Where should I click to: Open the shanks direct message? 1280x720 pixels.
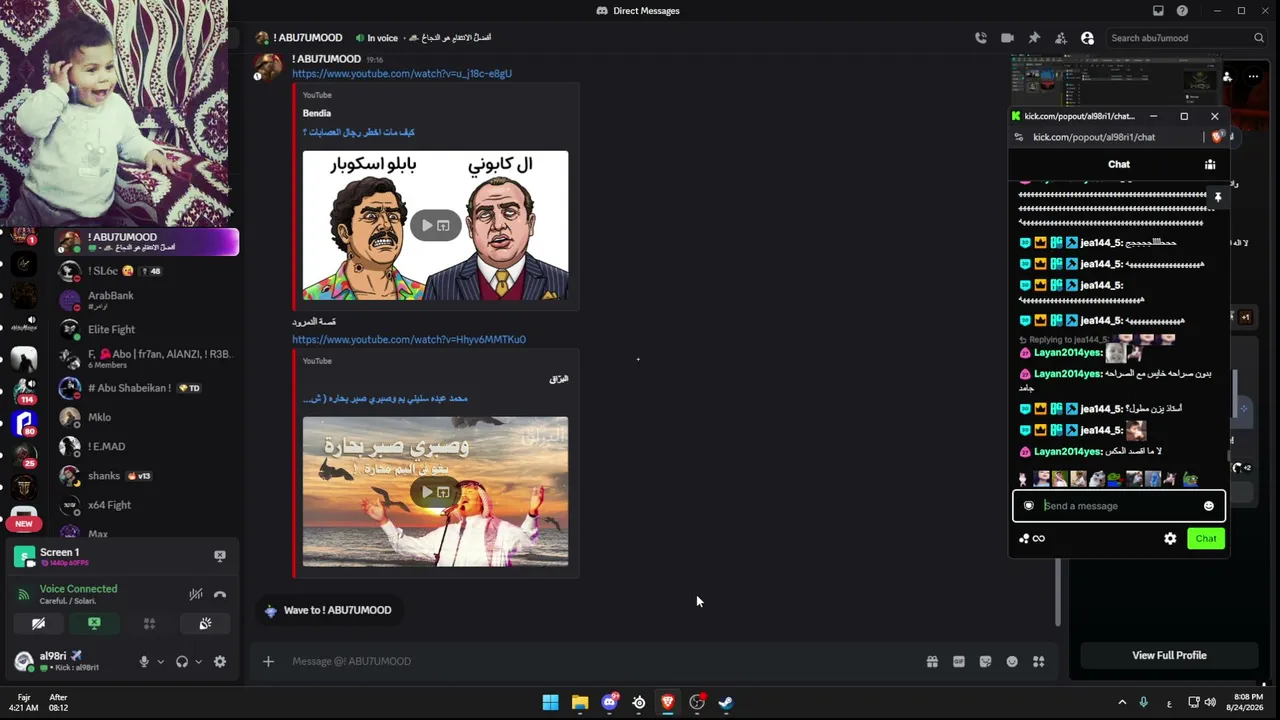[x=146, y=476]
